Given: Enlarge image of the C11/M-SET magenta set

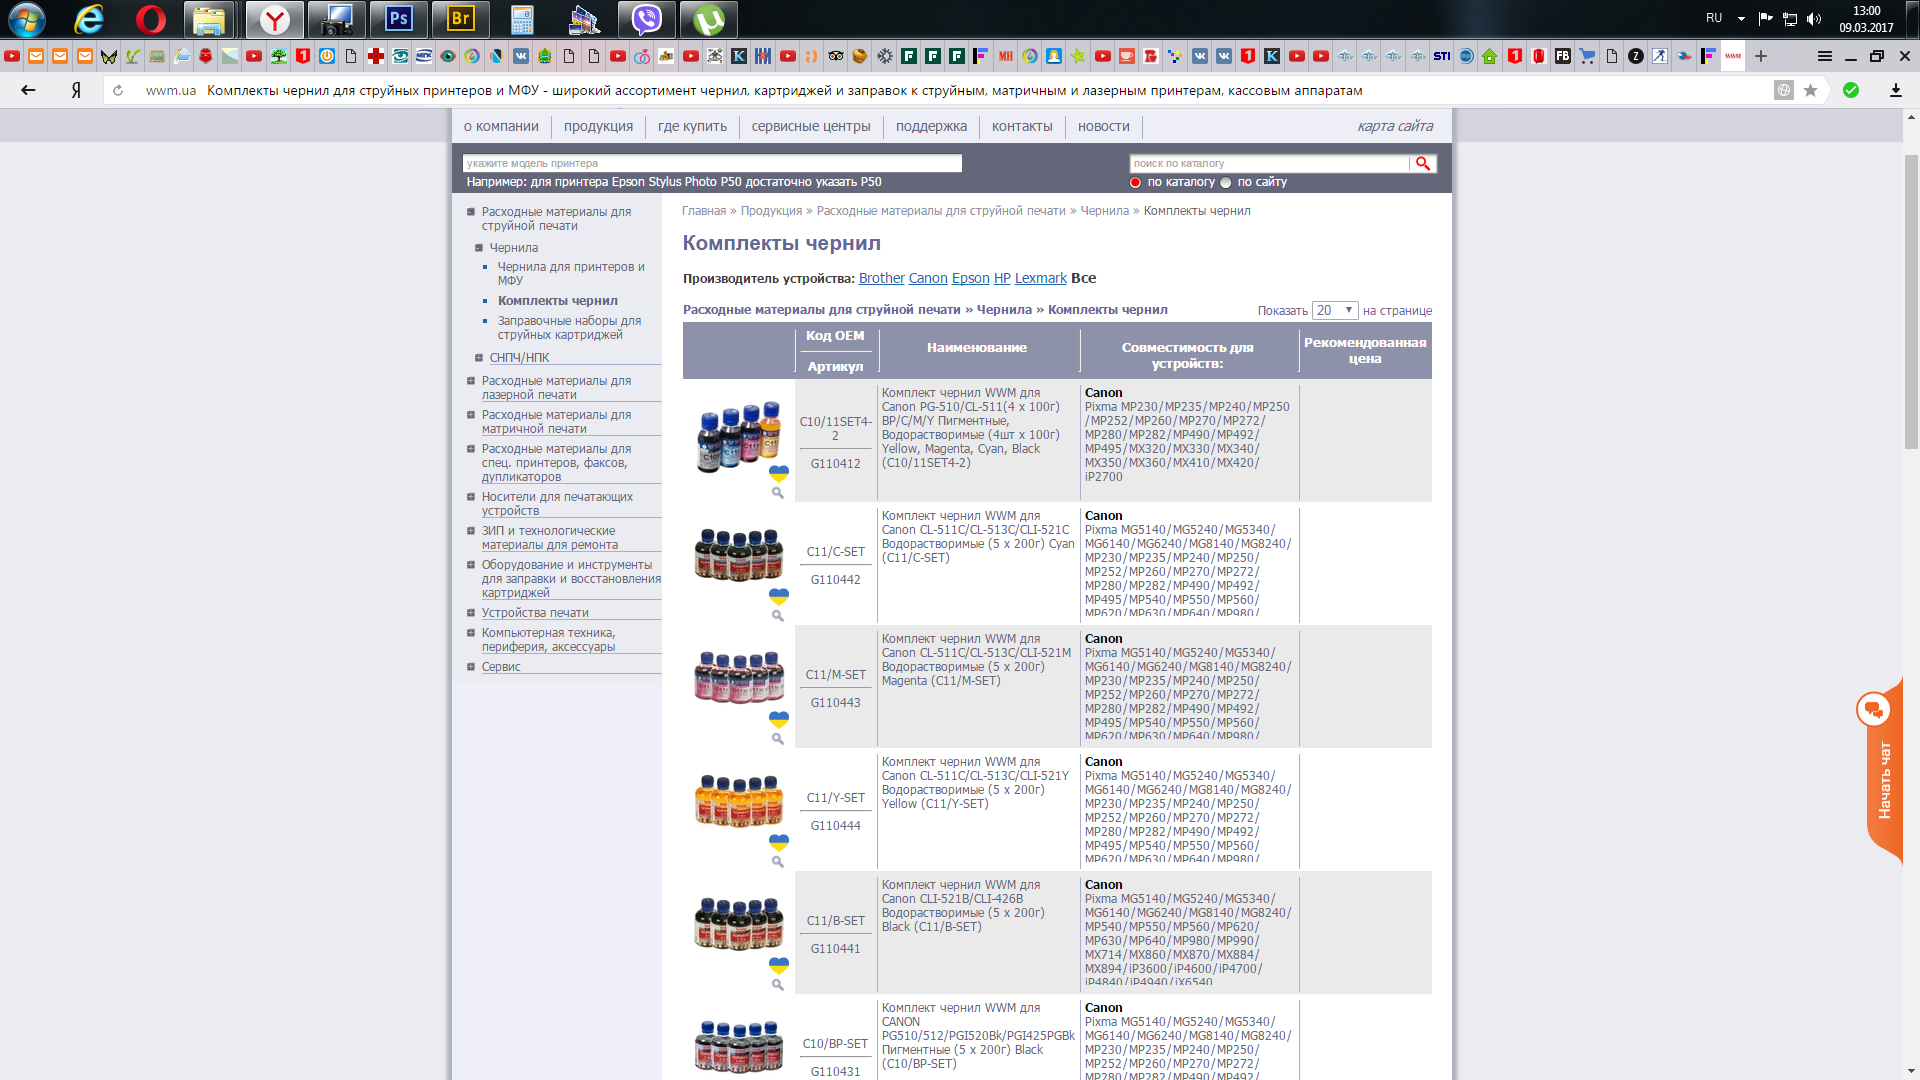Looking at the screenshot, I should click(x=777, y=739).
